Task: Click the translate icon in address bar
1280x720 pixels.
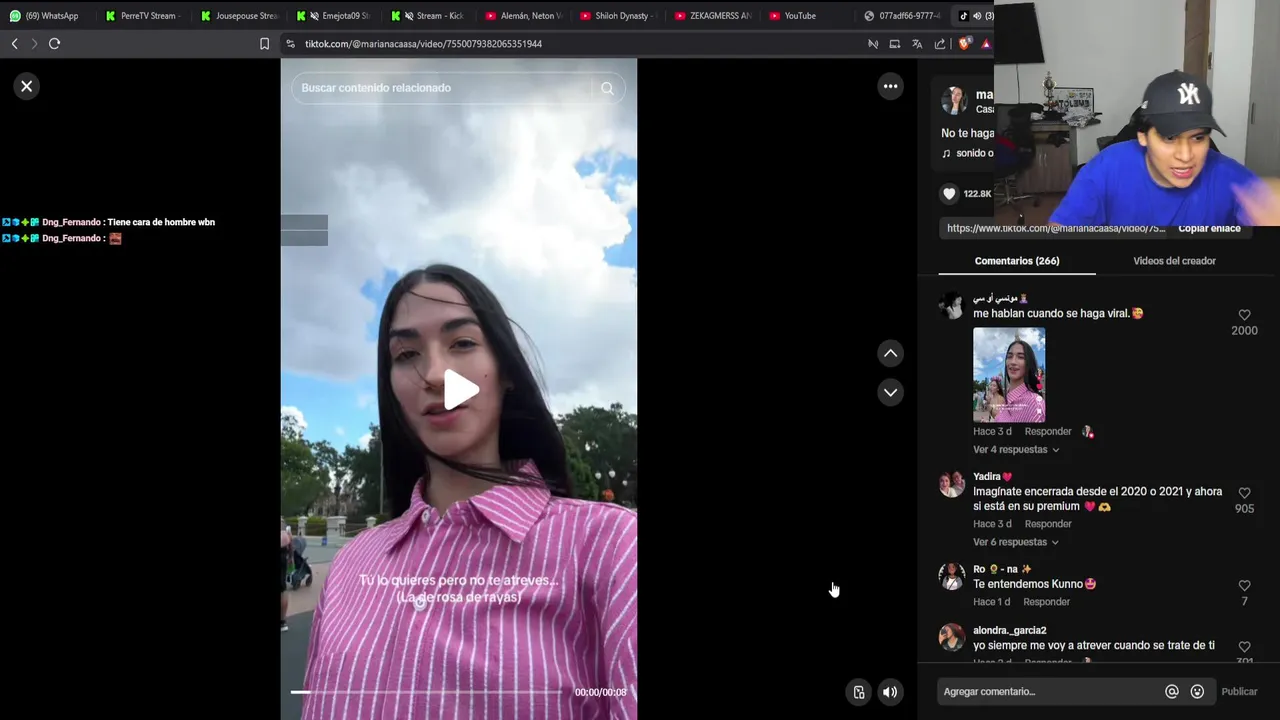Action: [917, 44]
